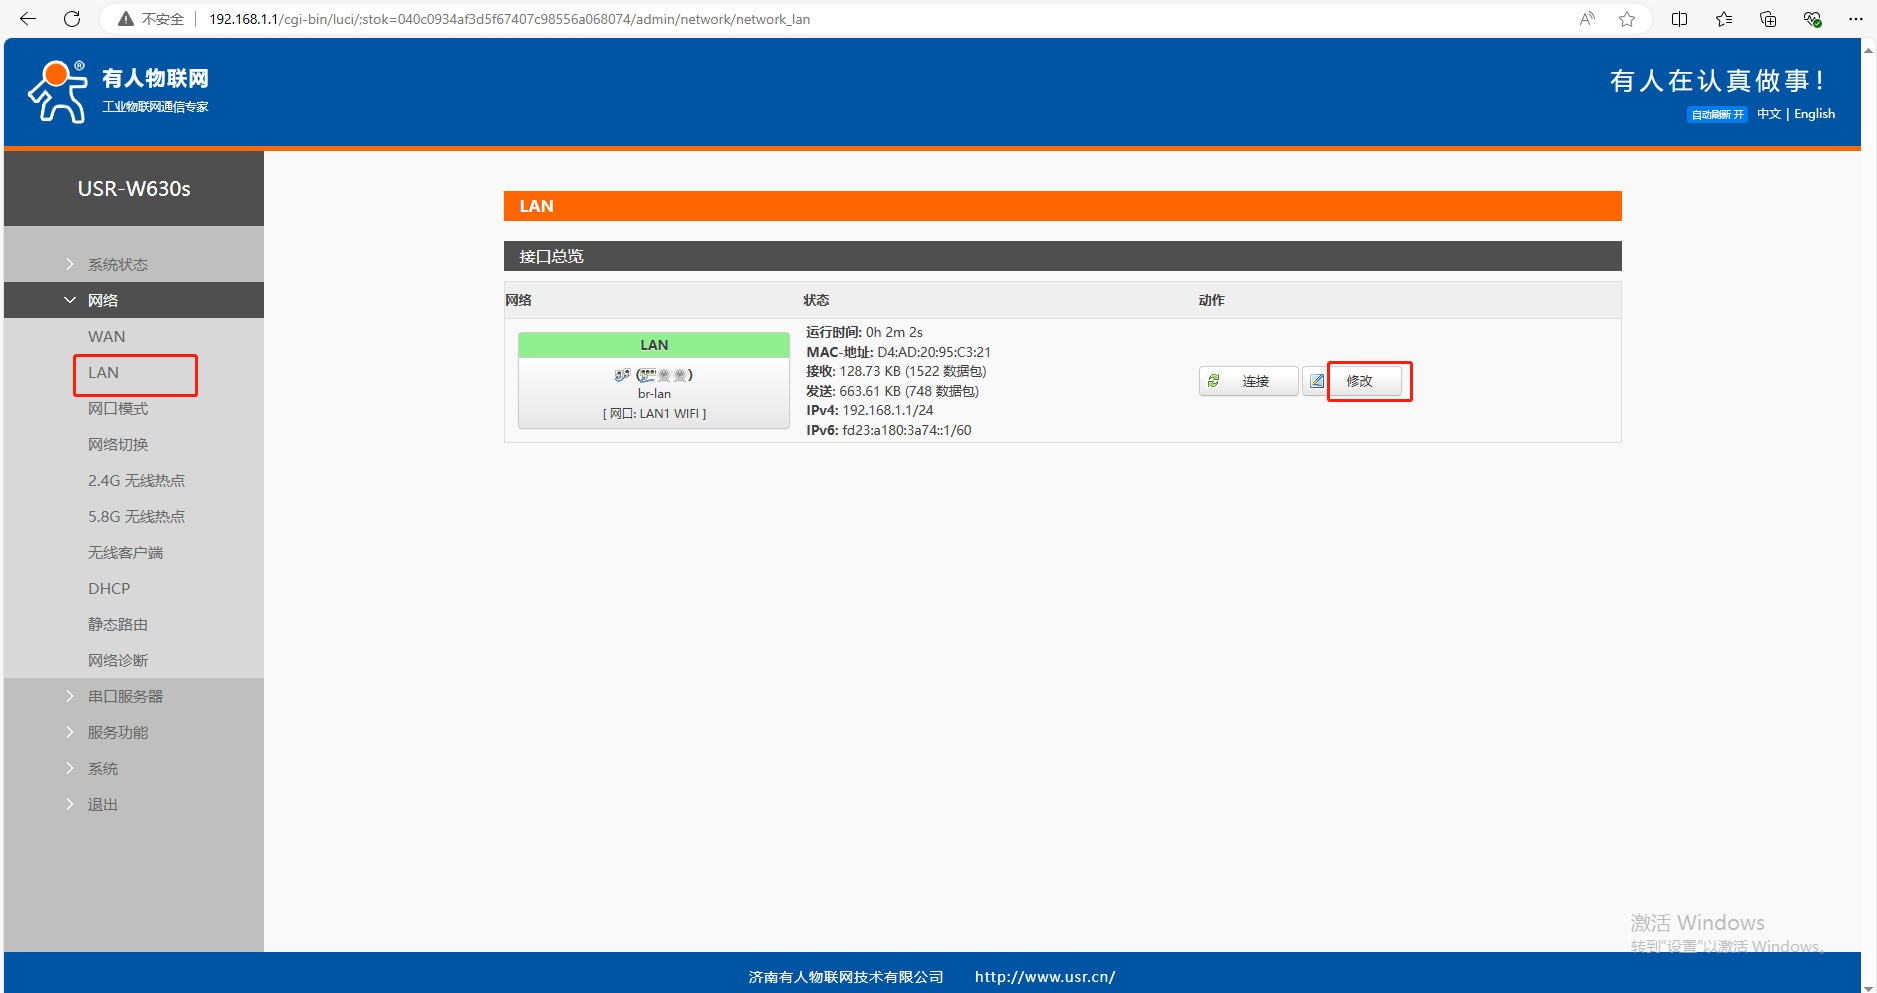Open the WAN settings page
Viewport: 1877px width, 993px height.
click(107, 336)
